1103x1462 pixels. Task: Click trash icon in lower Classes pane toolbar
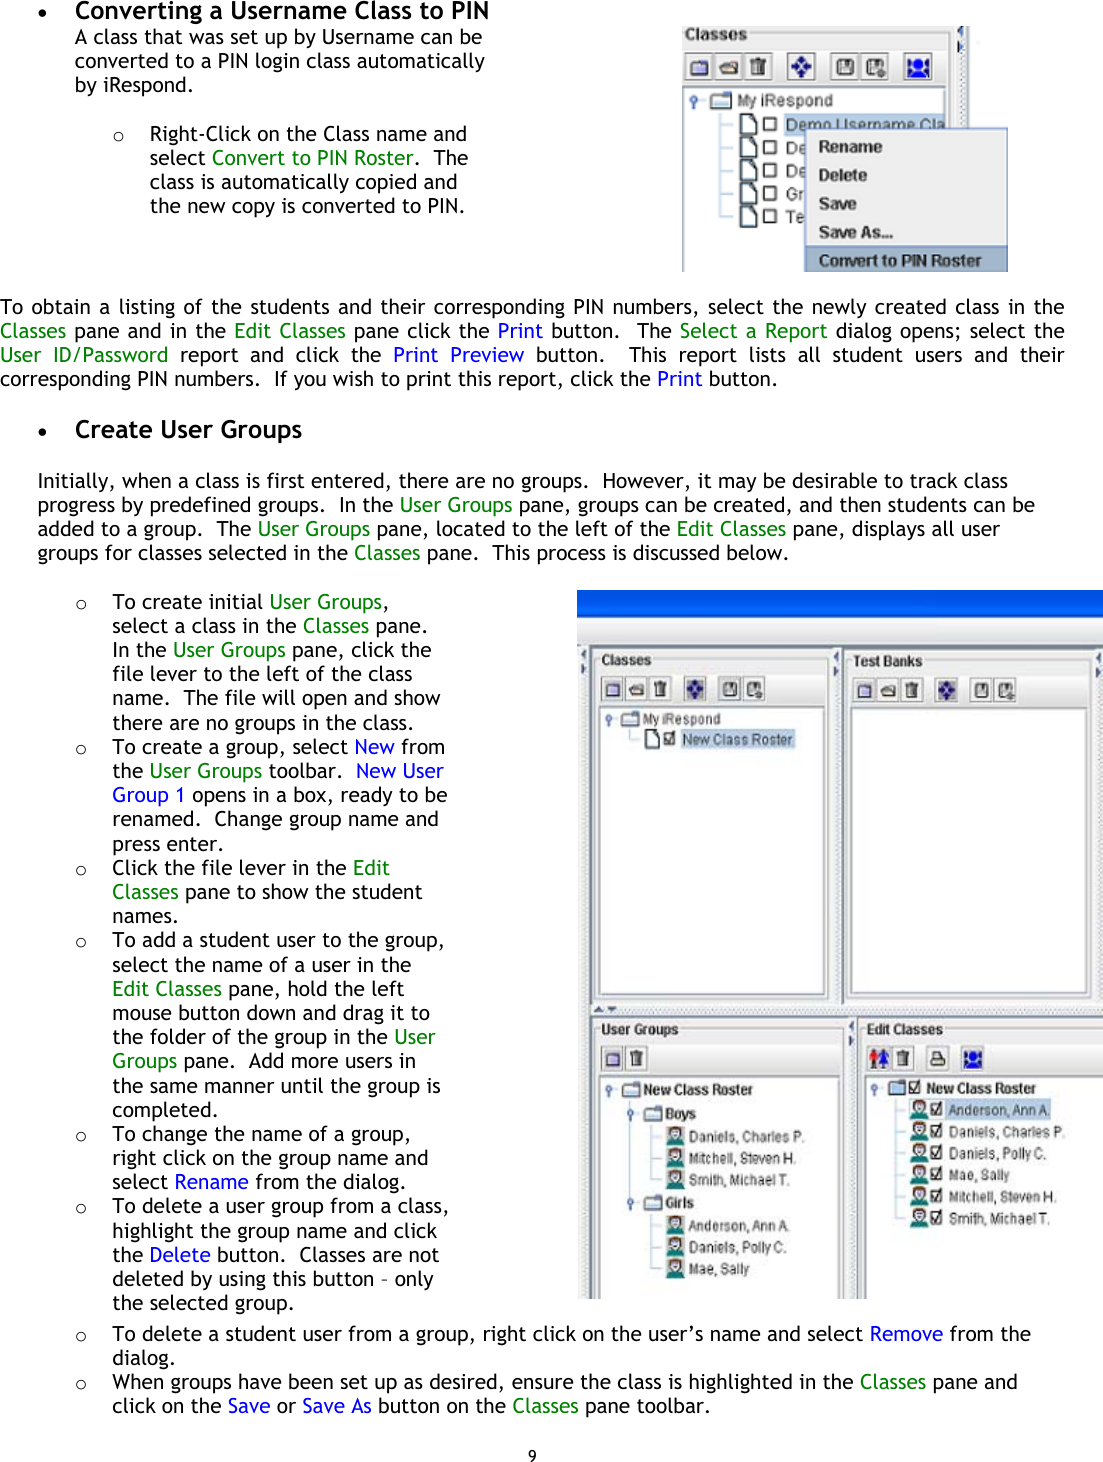[x=660, y=689]
